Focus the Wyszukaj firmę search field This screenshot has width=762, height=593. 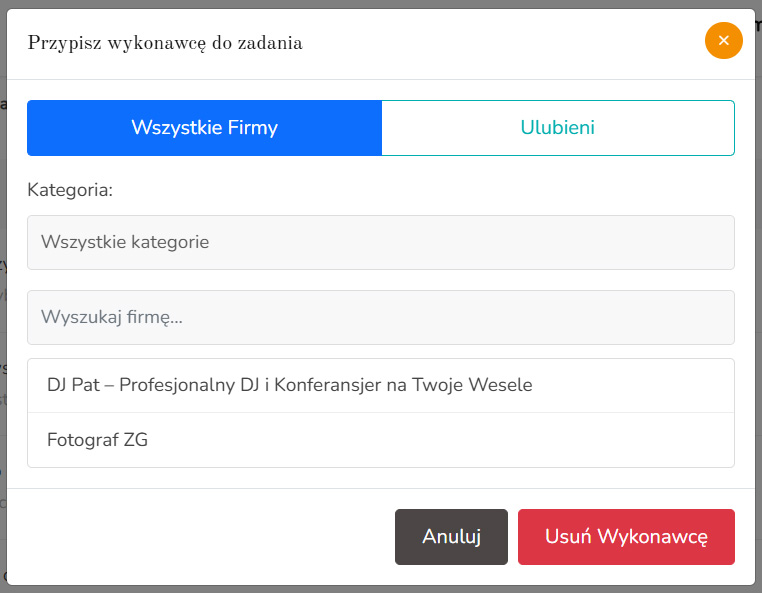(381, 317)
